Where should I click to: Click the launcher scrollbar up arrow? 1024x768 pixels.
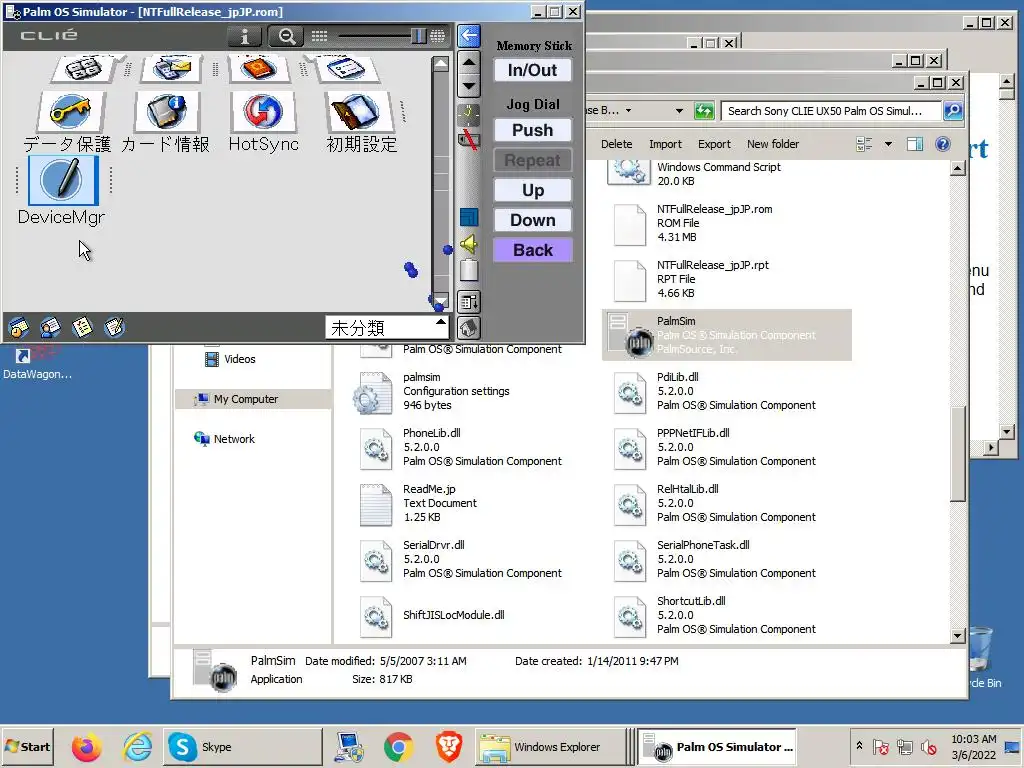tap(441, 64)
